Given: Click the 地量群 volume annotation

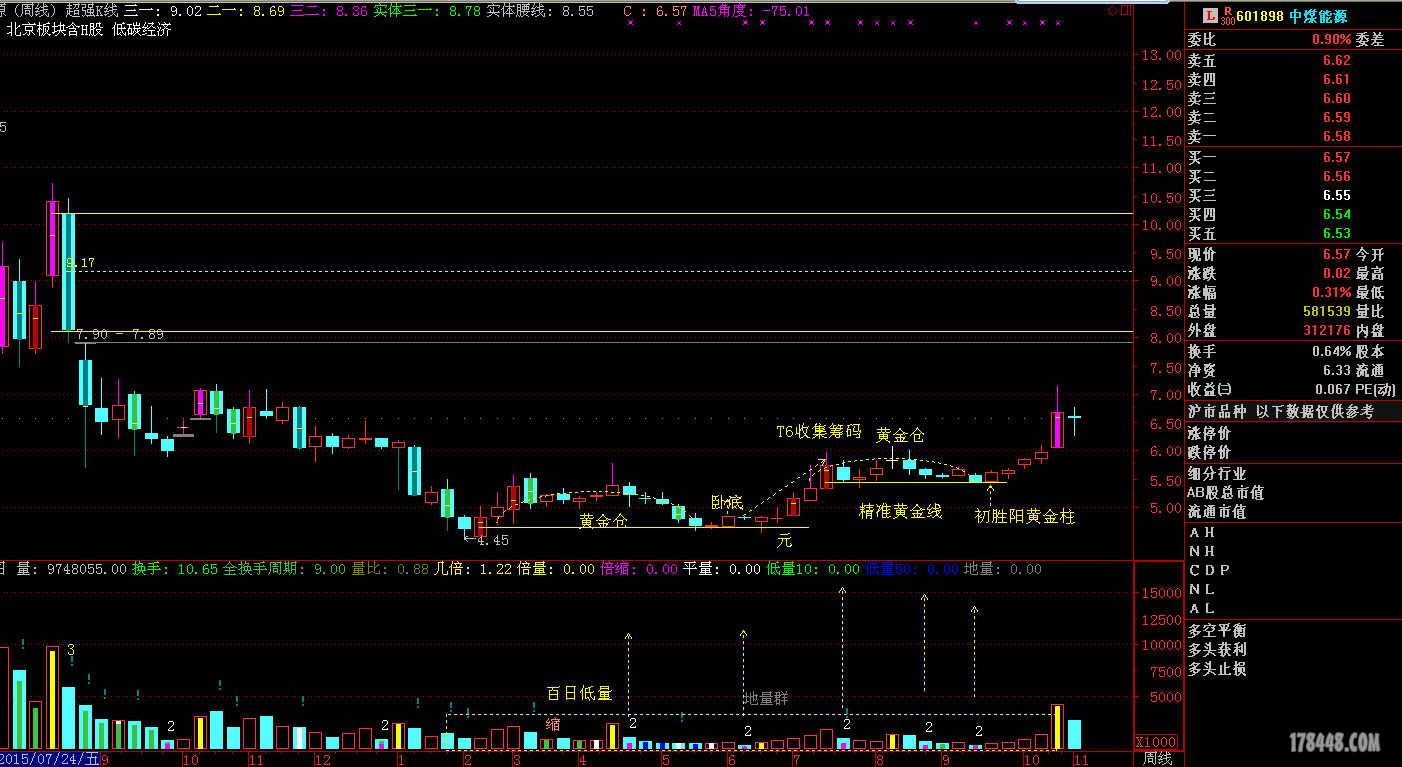Looking at the screenshot, I should (767, 698).
